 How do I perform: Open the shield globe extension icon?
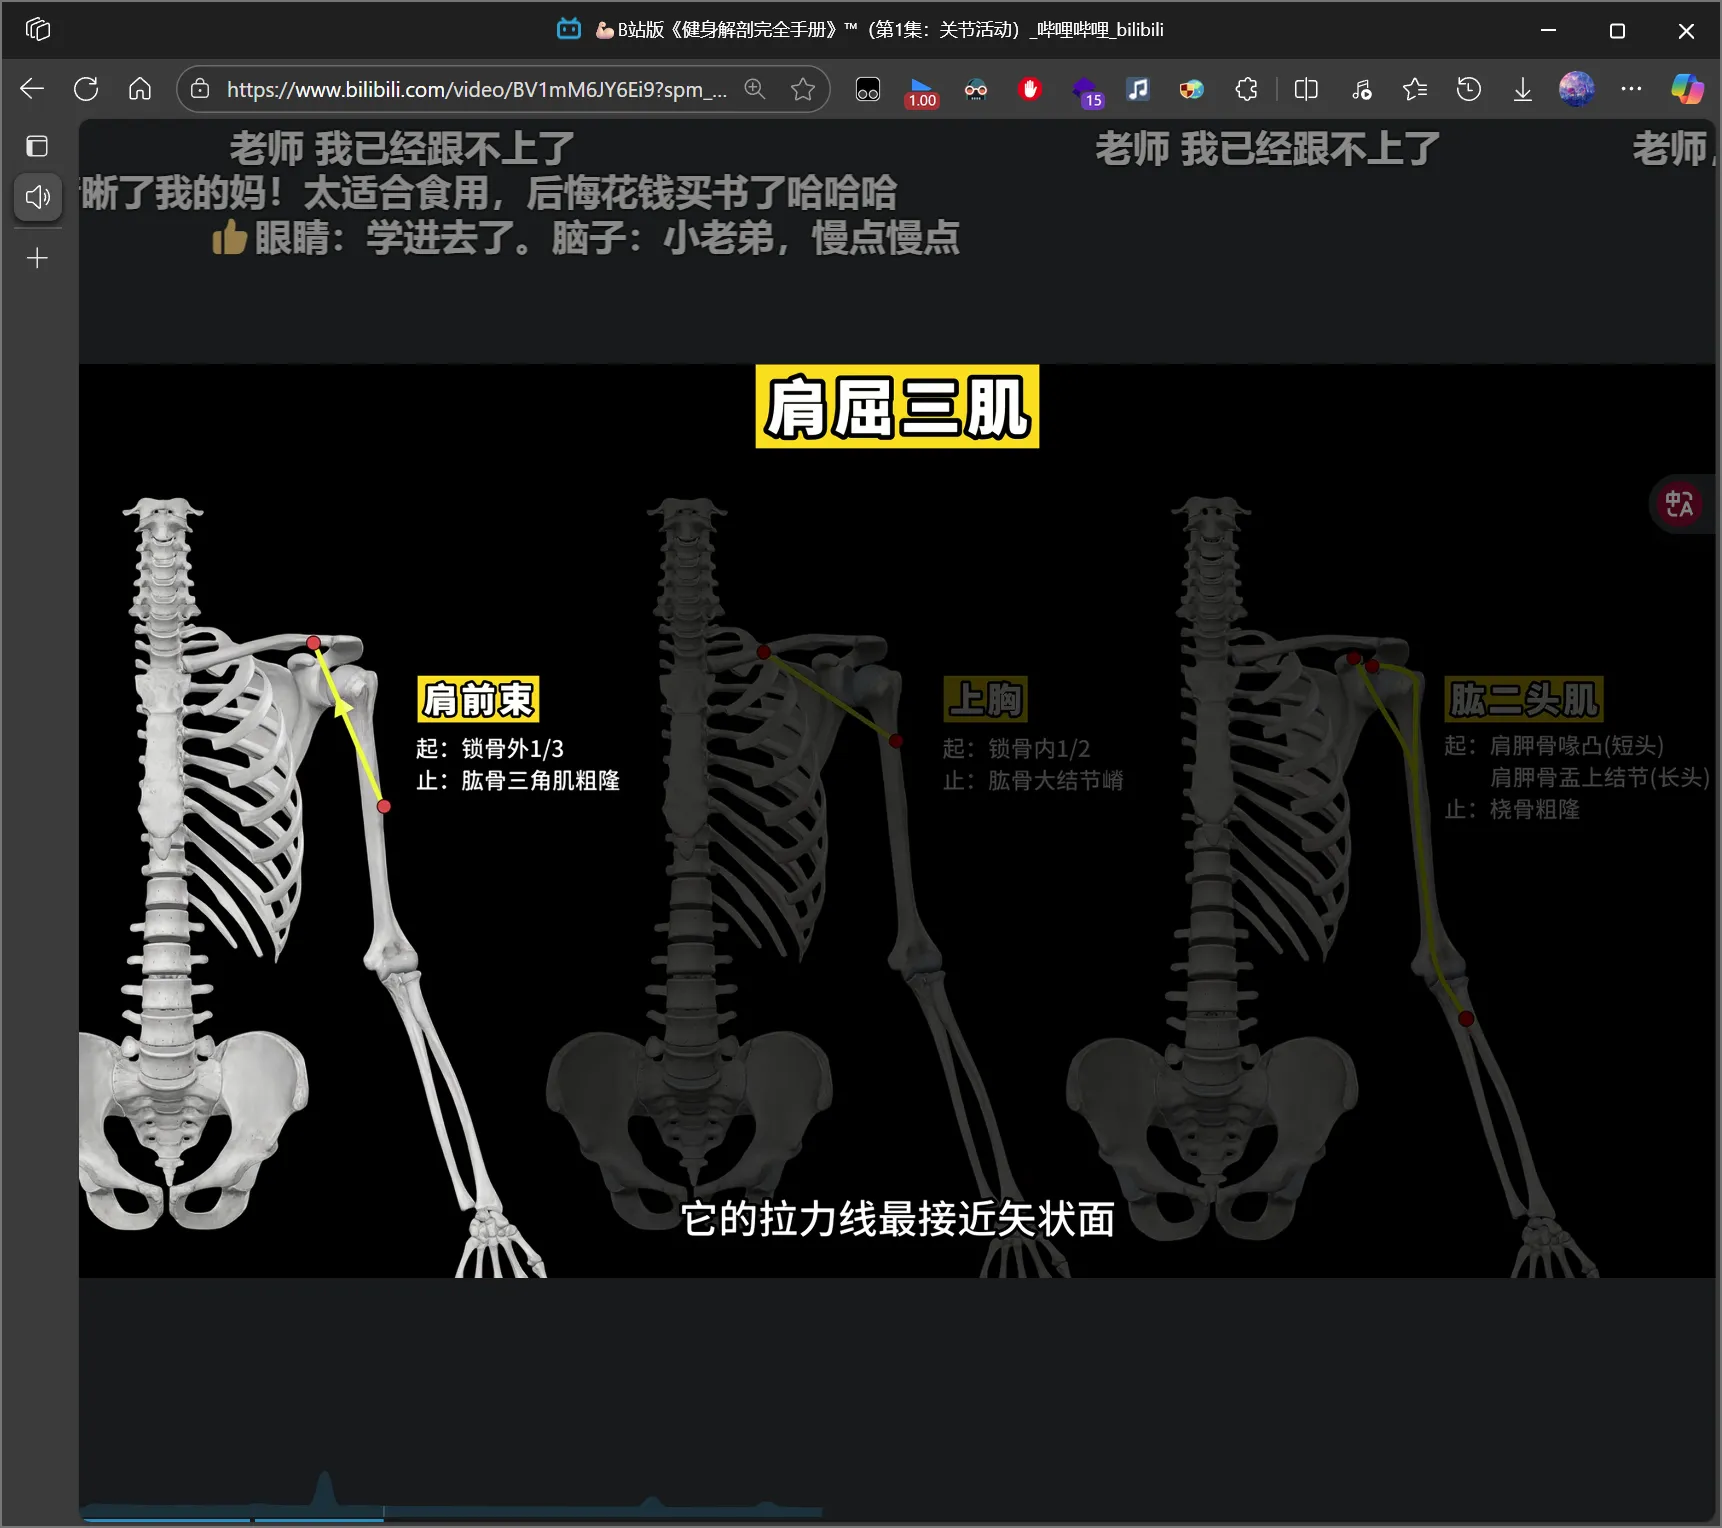click(1191, 90)
